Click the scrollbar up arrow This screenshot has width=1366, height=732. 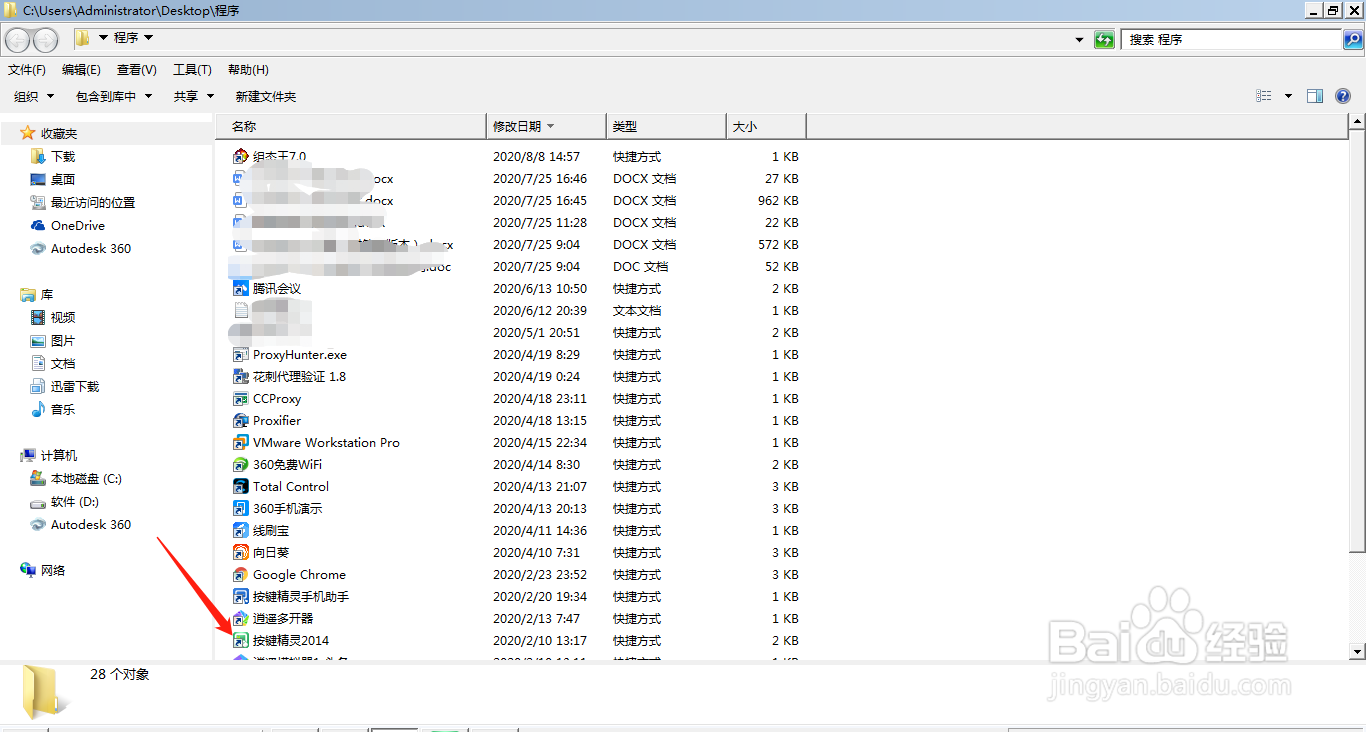click(1357, 122)
